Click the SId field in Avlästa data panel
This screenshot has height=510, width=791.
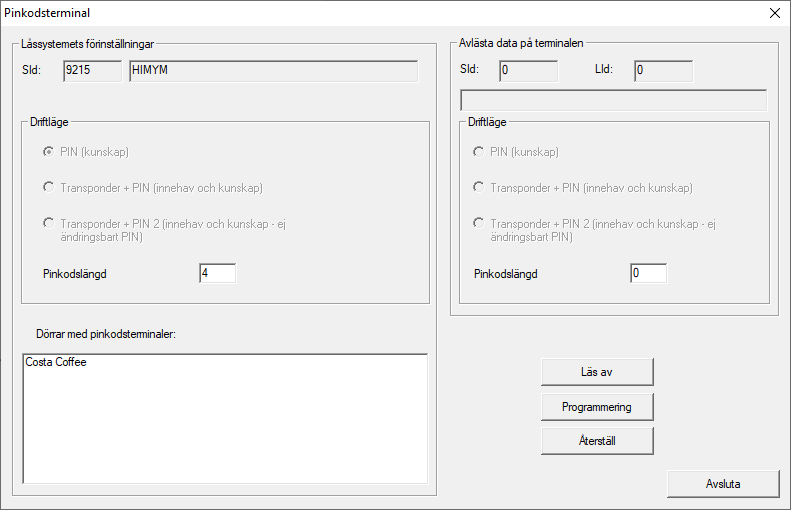tap(527, 70)
